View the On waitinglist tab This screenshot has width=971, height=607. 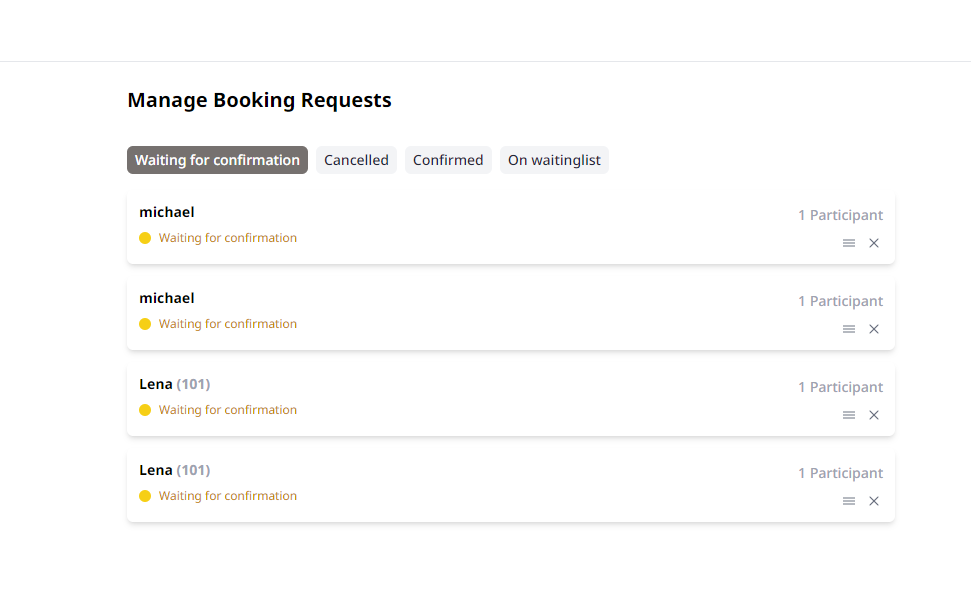click(554, 160)
